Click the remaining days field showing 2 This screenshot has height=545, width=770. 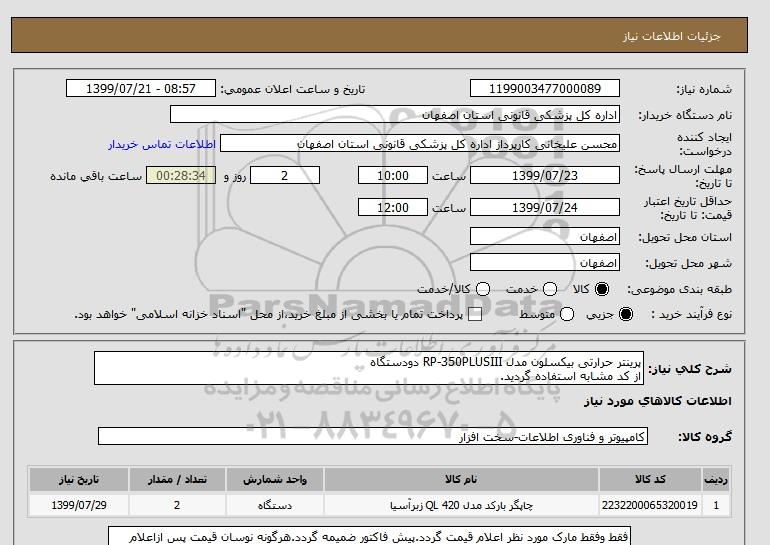(285, 175)
